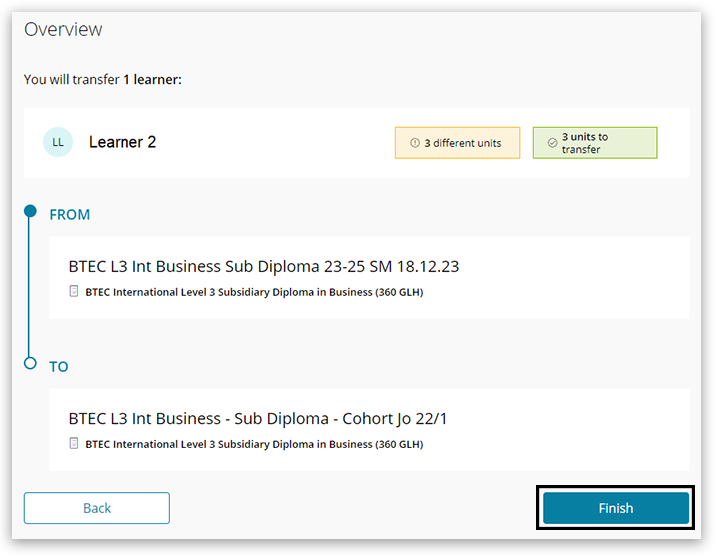Click the qualification name under the TO course

(x=254, y=444)
